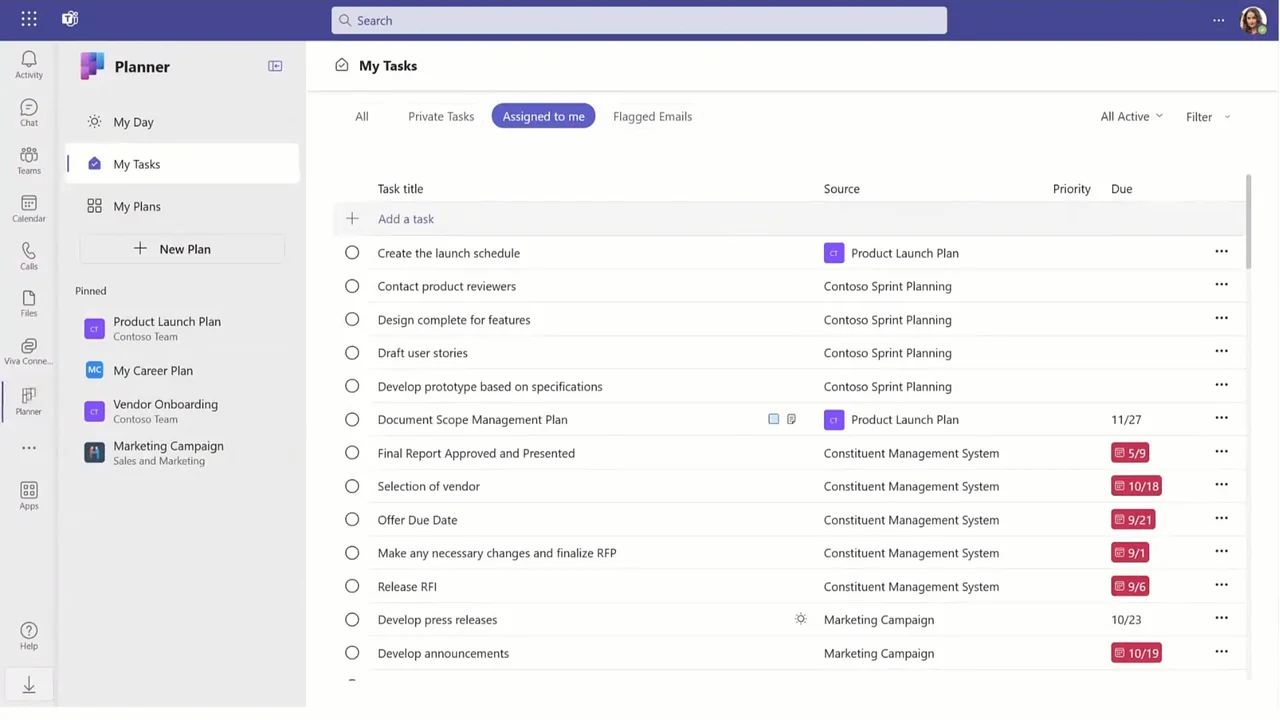Viewport: 1280px width, 720px height.
Task: Mark Create the launch schedule complete
Action: pos(352,253)
